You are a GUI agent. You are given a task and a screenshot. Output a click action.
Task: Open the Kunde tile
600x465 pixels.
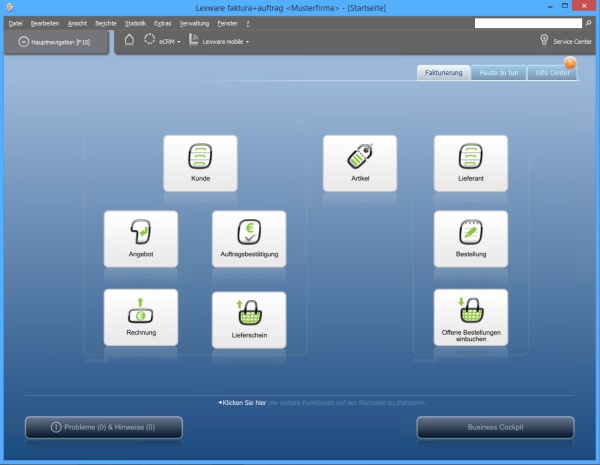tap(200, 163)
